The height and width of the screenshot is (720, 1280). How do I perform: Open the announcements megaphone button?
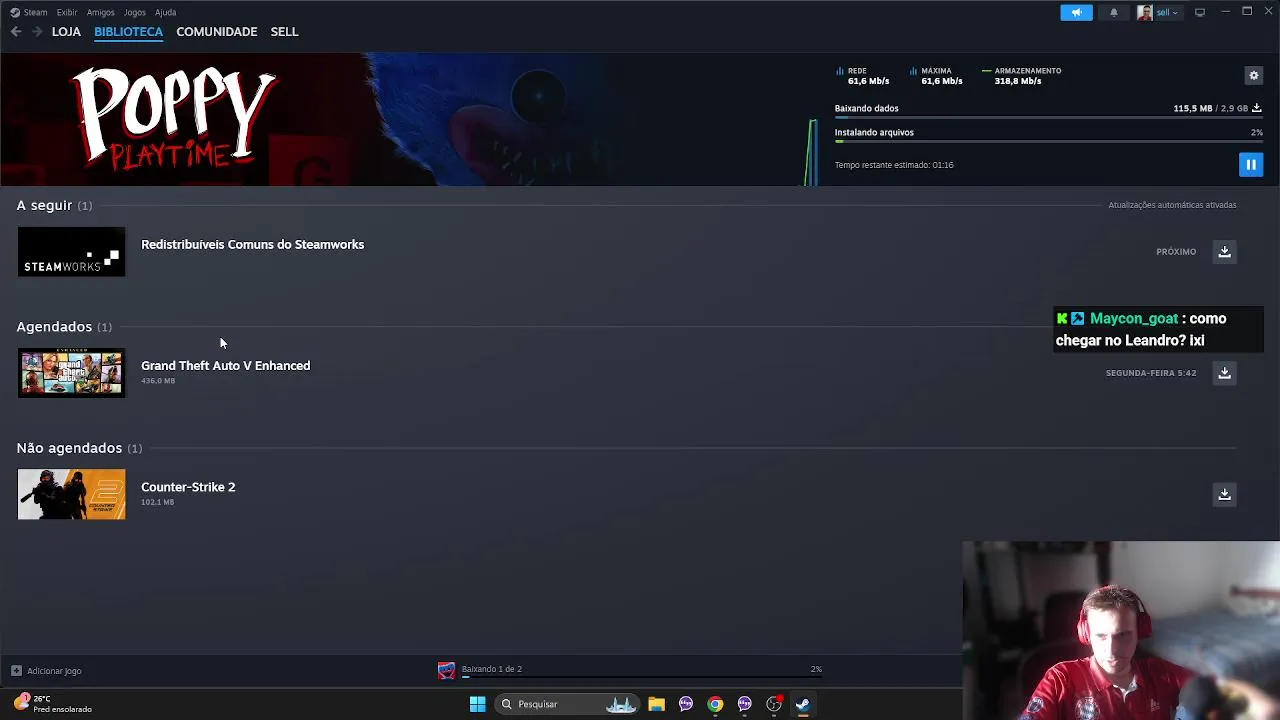[1076, 12]
